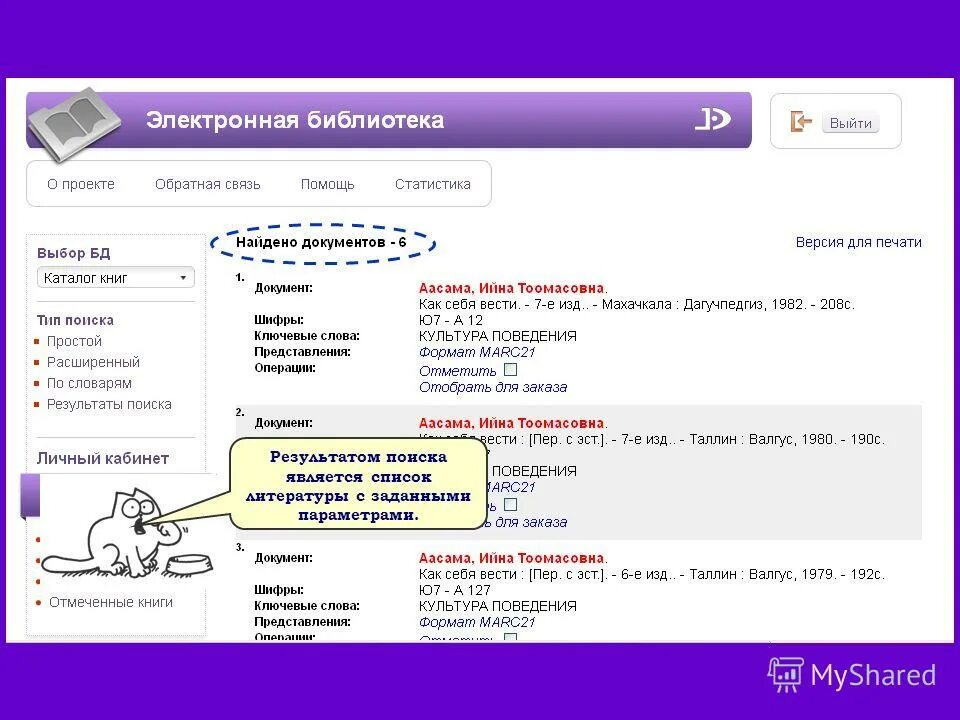Click the Выйти button
This screenshot has height=720, width=960.
click(x=851, y=121)
